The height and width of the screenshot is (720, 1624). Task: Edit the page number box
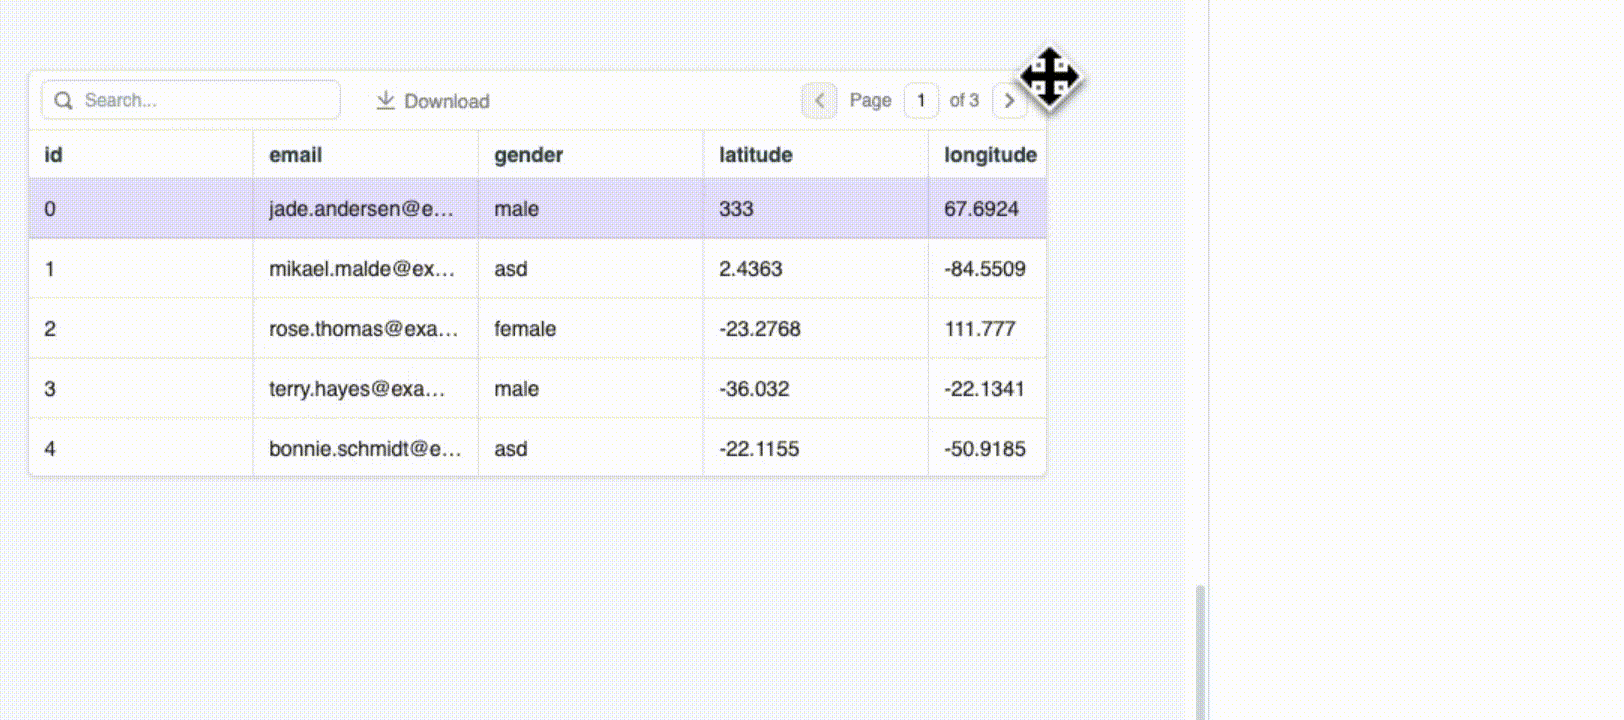[921, 101]
